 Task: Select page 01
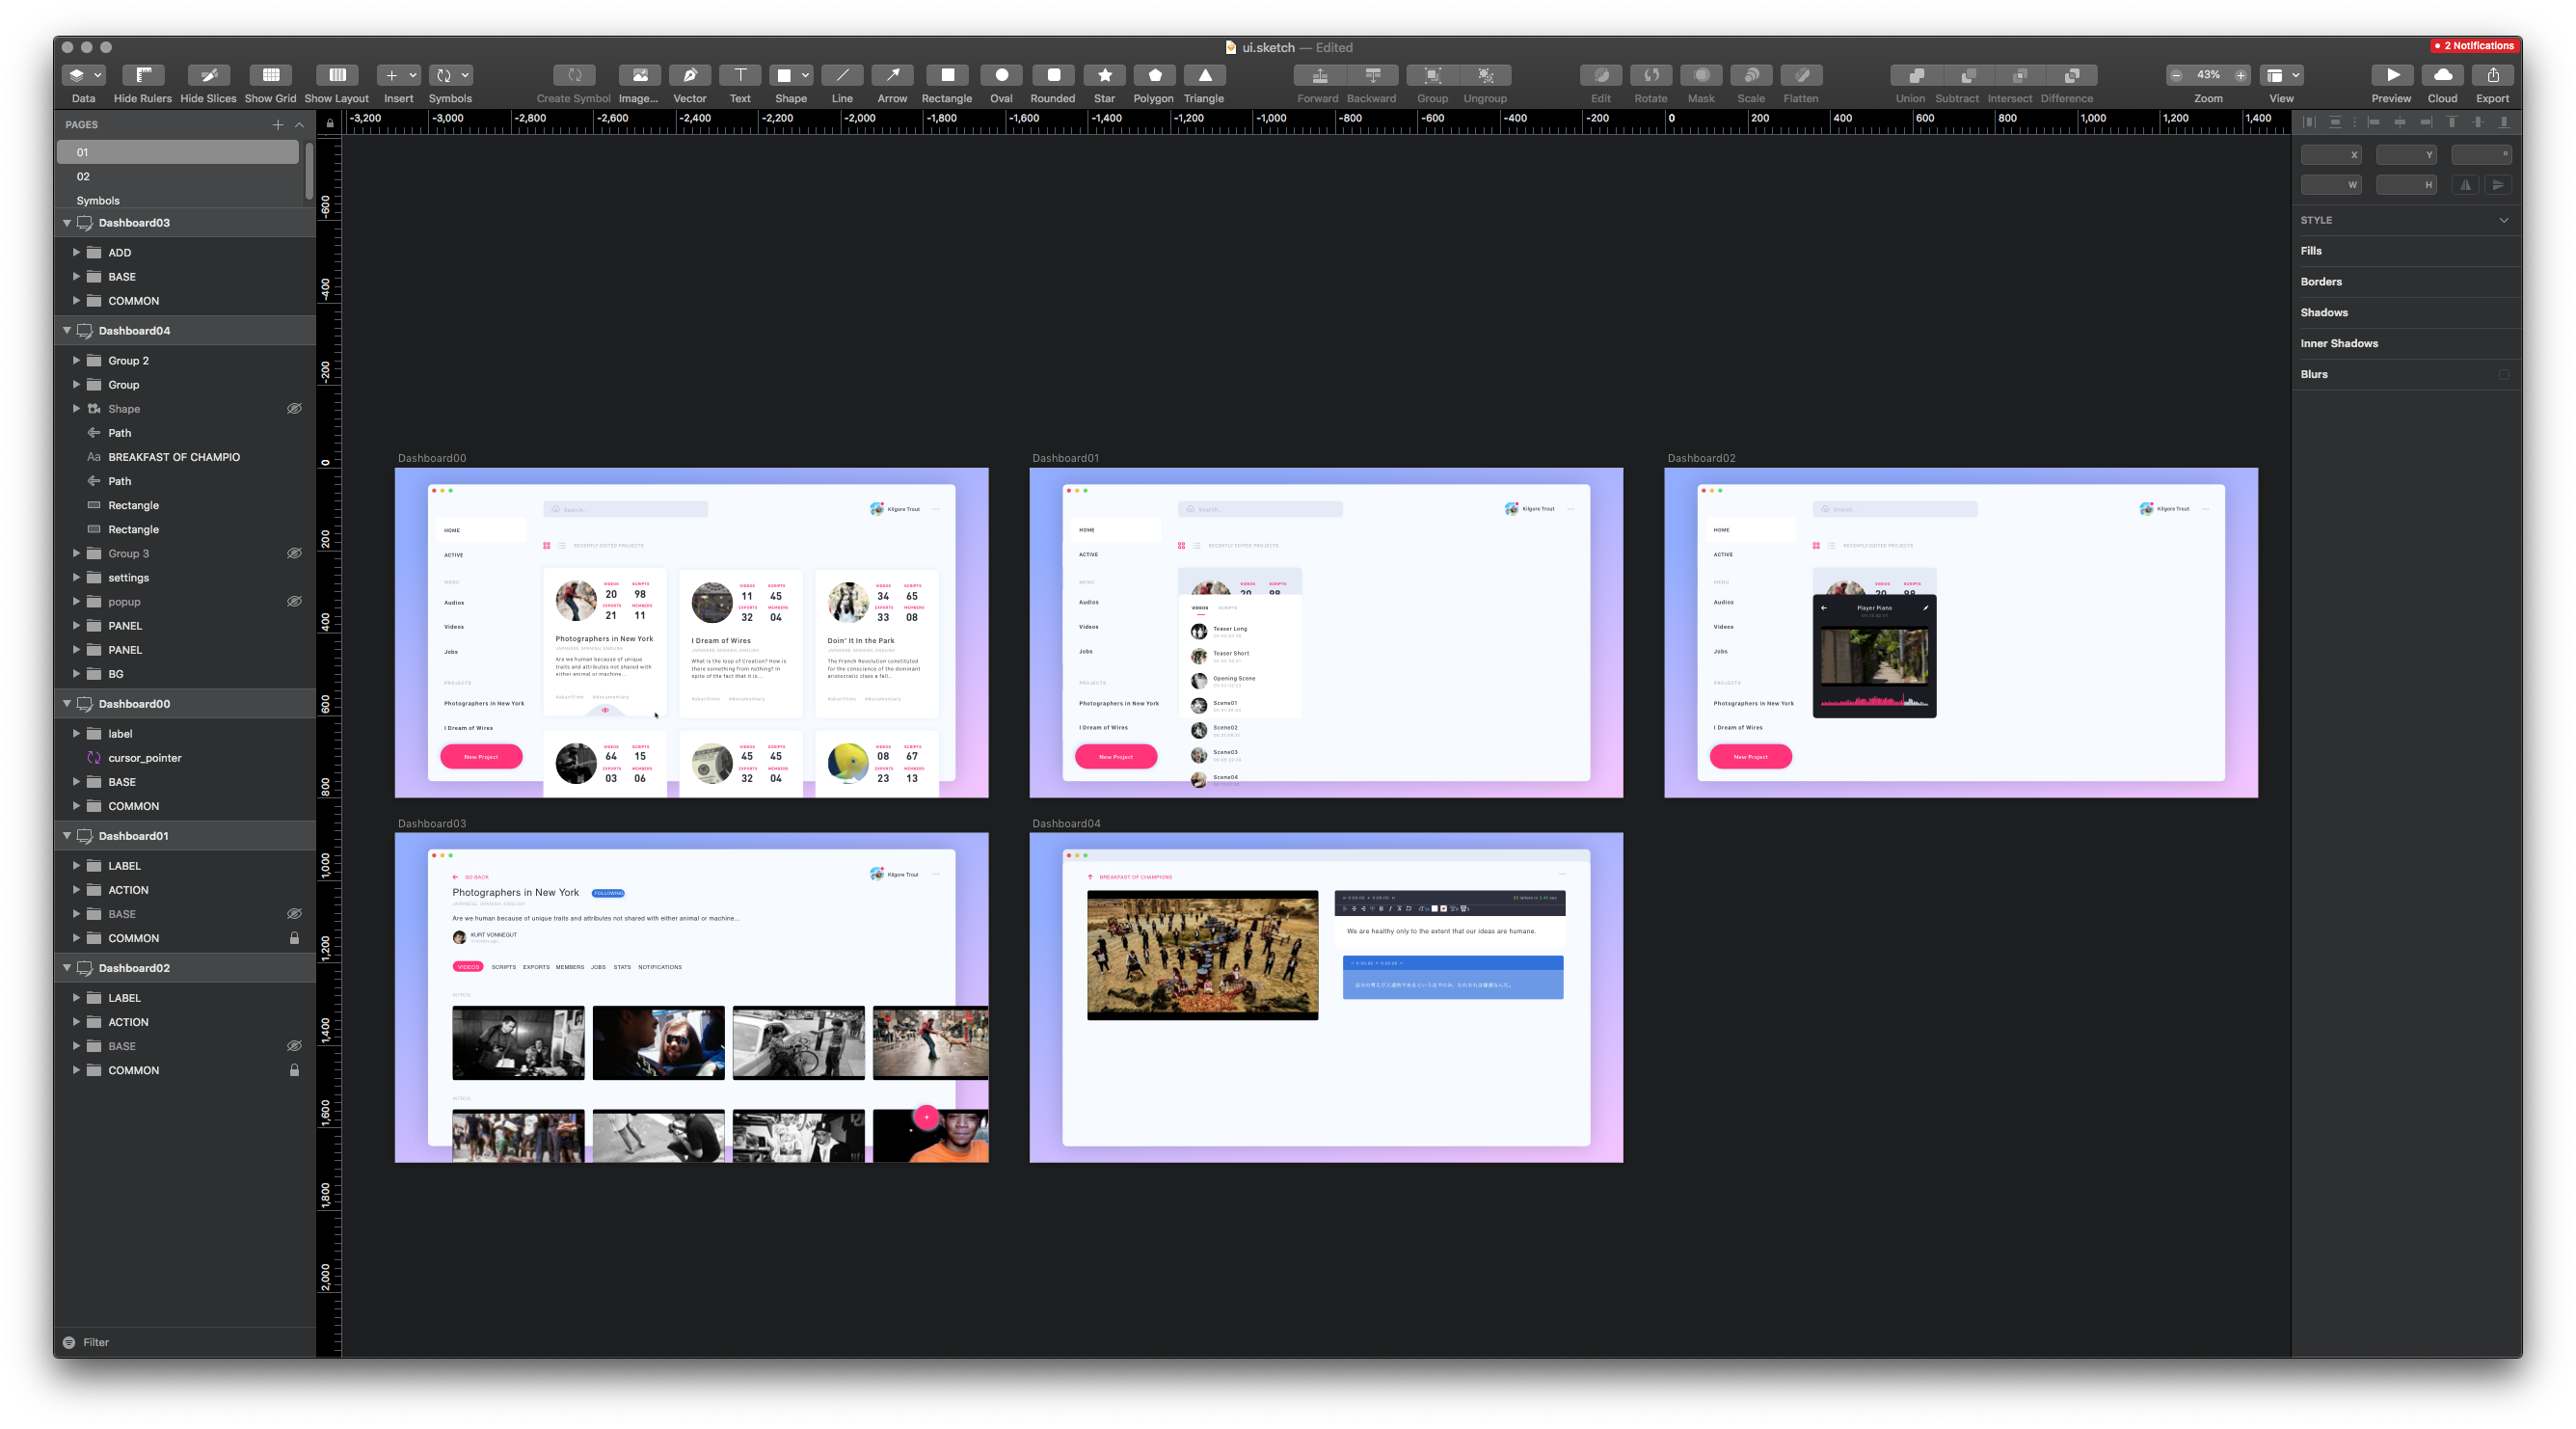point(178,152)
